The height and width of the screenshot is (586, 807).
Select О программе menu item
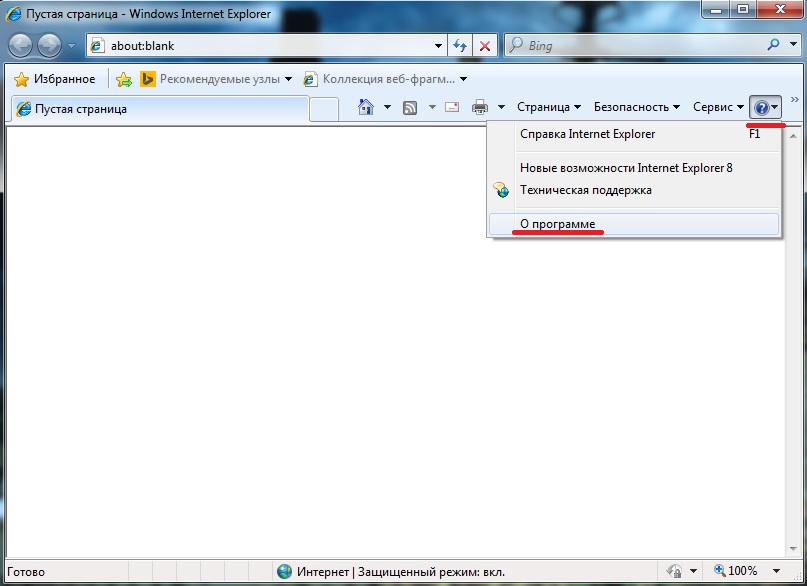point(634,224)
